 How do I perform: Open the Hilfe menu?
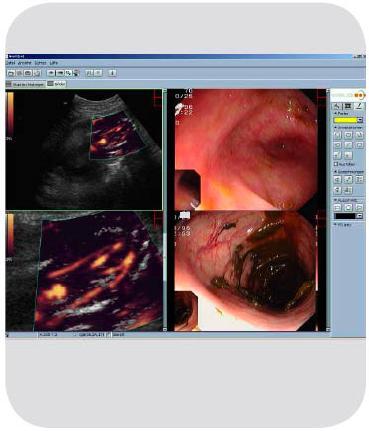[x=54, y=63]
